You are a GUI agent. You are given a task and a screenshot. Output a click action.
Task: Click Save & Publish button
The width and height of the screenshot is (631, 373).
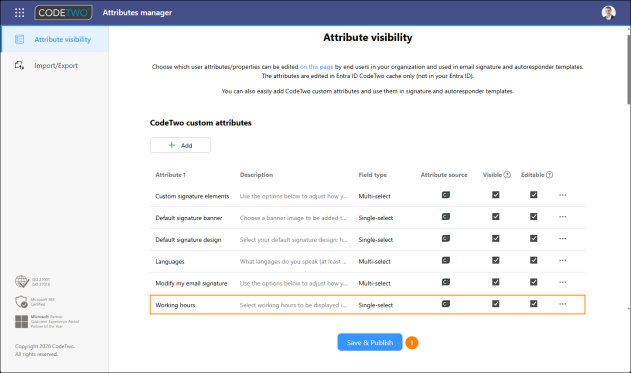(x=370, y=342)
